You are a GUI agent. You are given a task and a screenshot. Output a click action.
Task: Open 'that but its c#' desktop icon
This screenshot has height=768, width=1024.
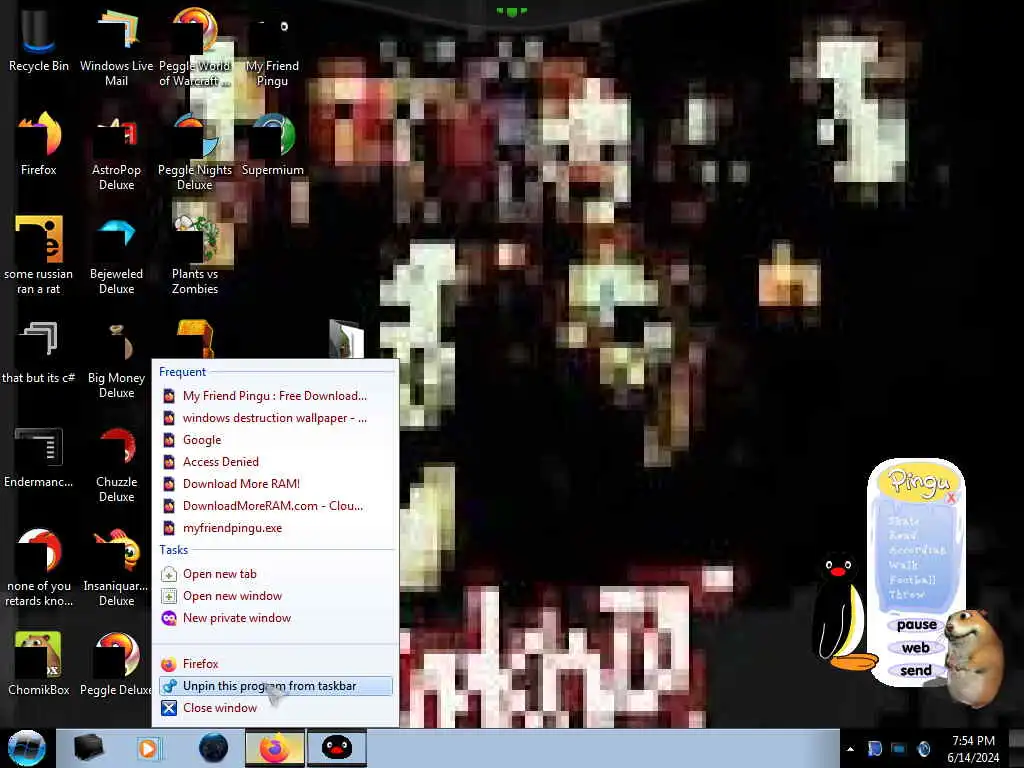(x=39, y=353)
